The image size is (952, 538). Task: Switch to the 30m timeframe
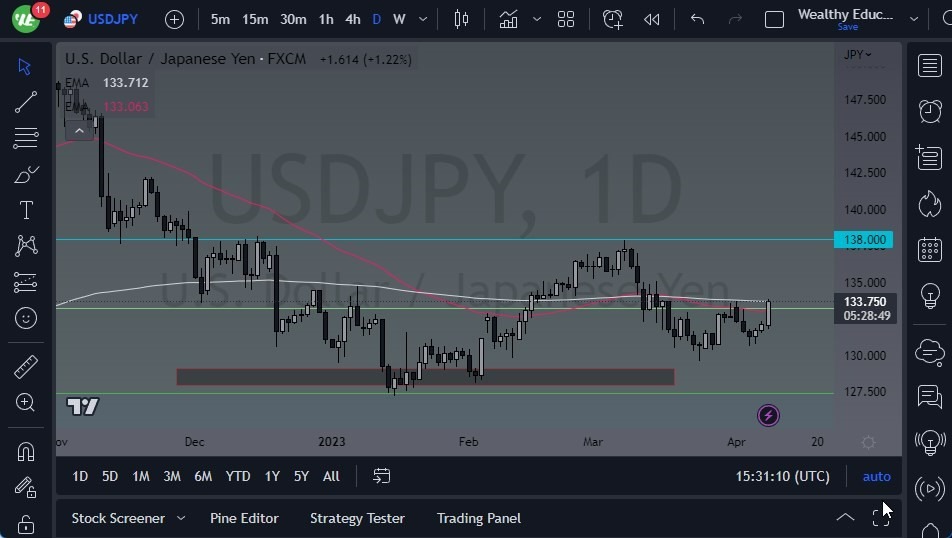(293, 19)
